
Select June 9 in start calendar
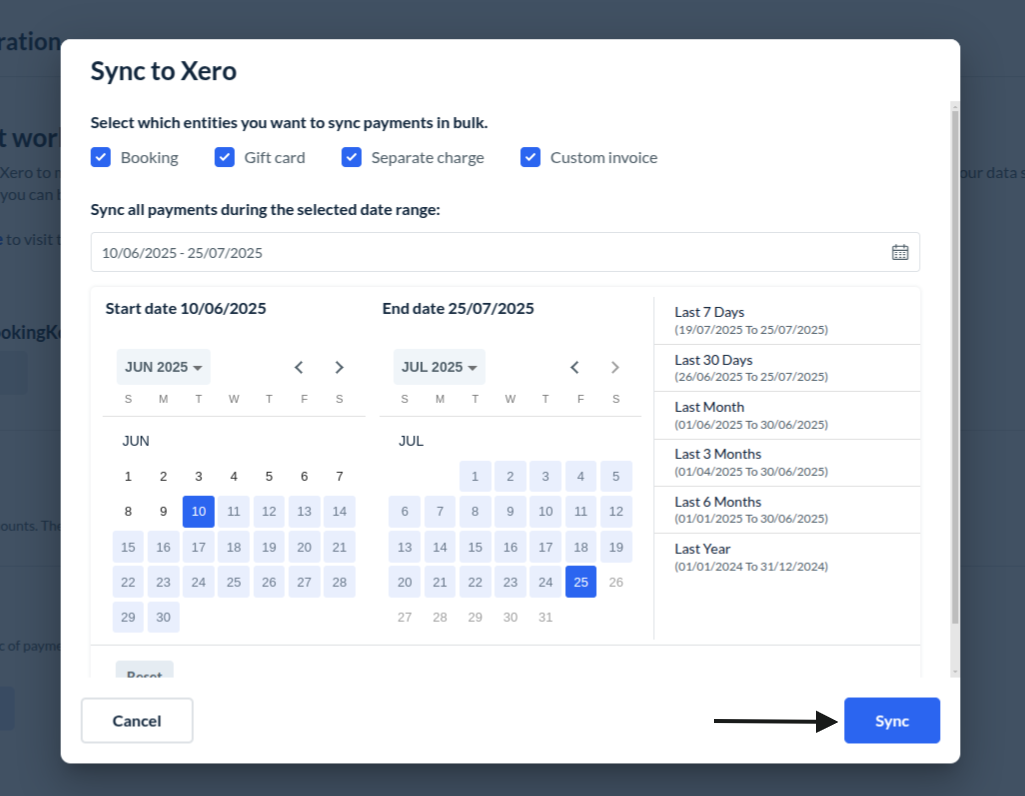(x=163, y=512)
